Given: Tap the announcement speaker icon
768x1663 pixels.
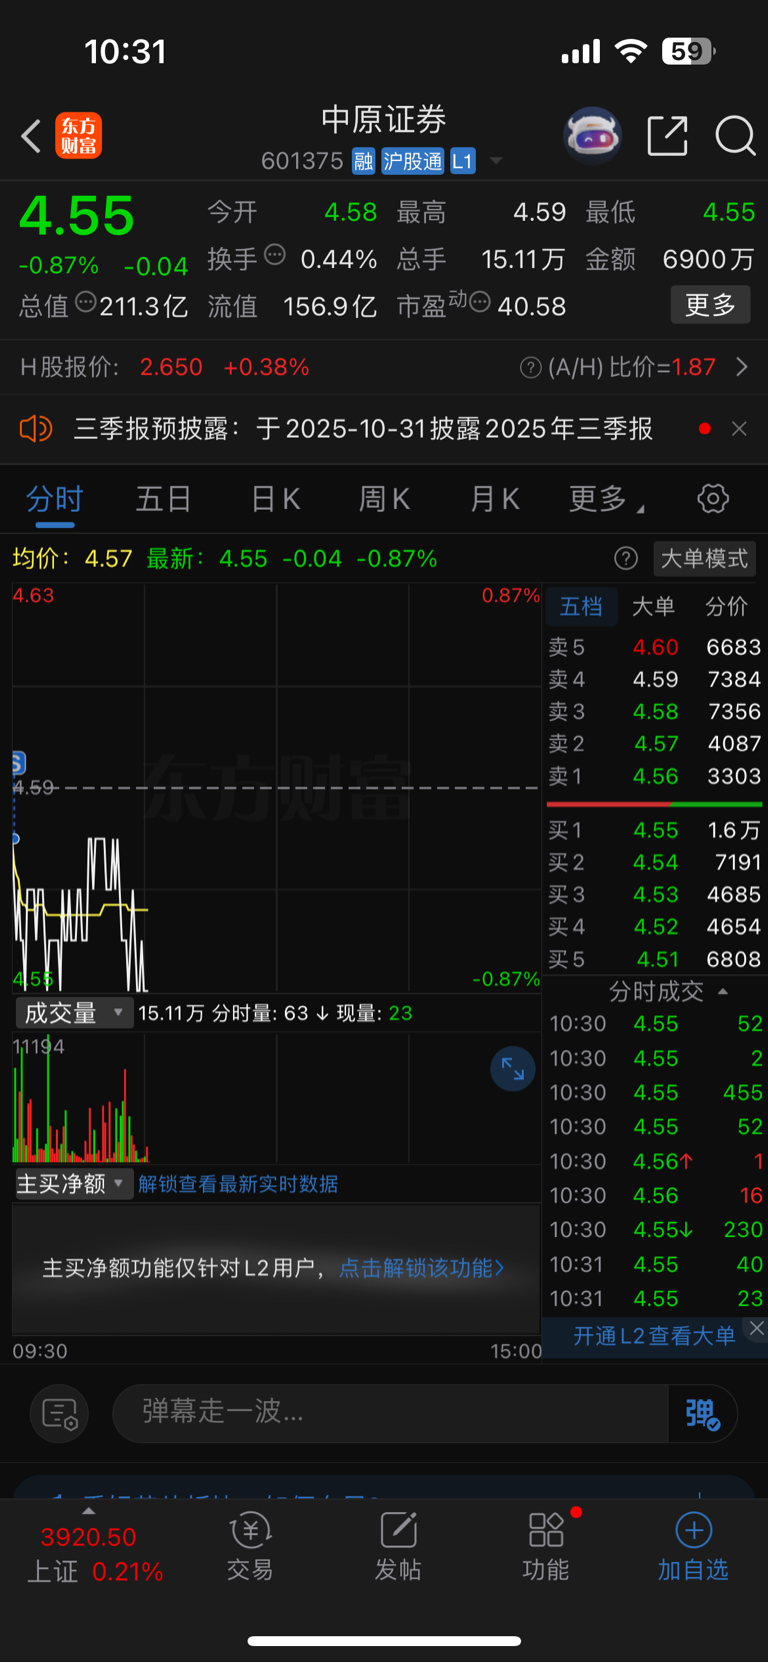Looking at the screenshot, I should 36,429.
